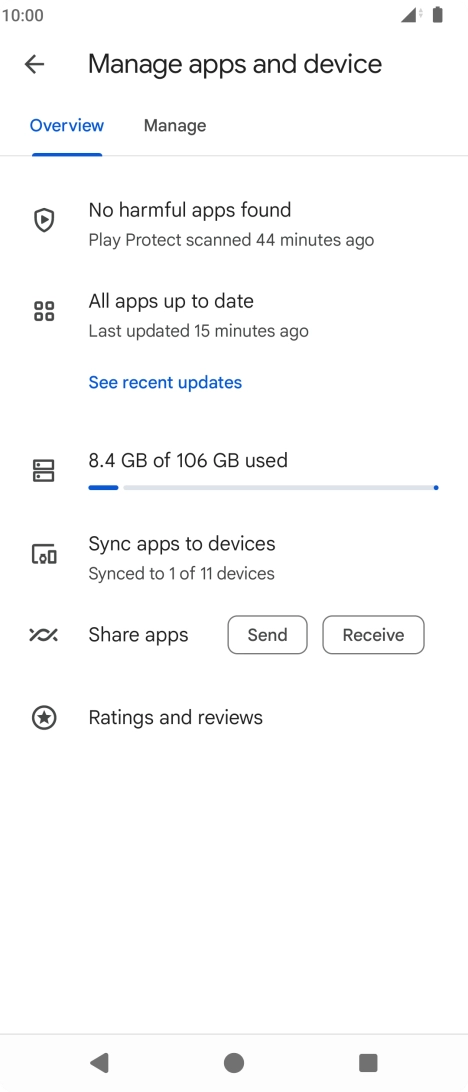Screen dimensions: 468x1092
Task: Tap the Android back triangle button
Action: (x=100, y=1063)
